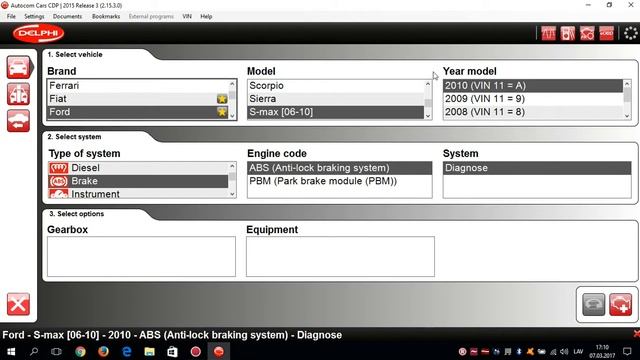Viewport: 640px width, 360px height.
Task: Open the VIN menu
Action: 187,16
